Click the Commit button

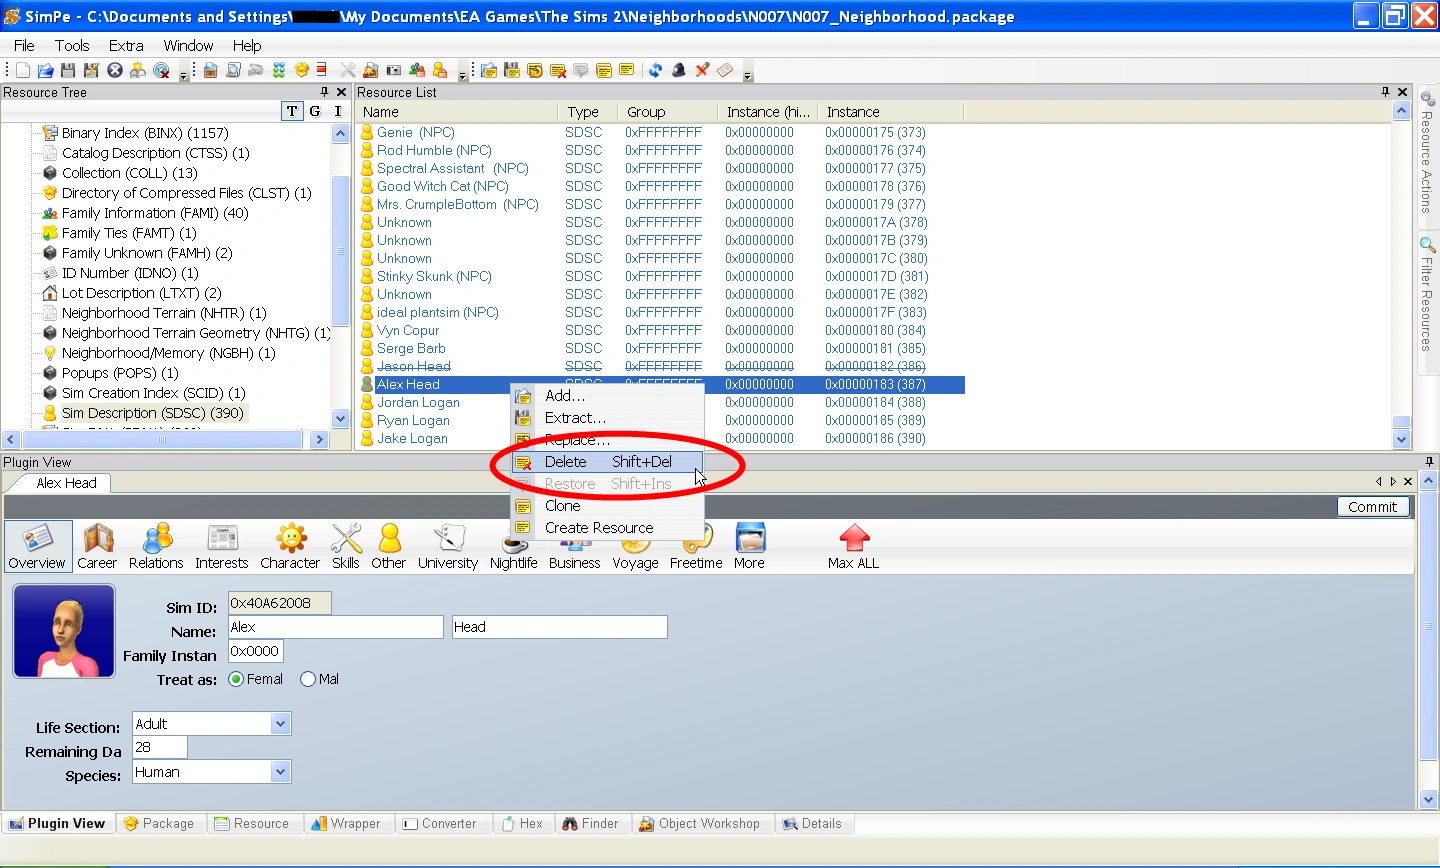pos(1372,507)
